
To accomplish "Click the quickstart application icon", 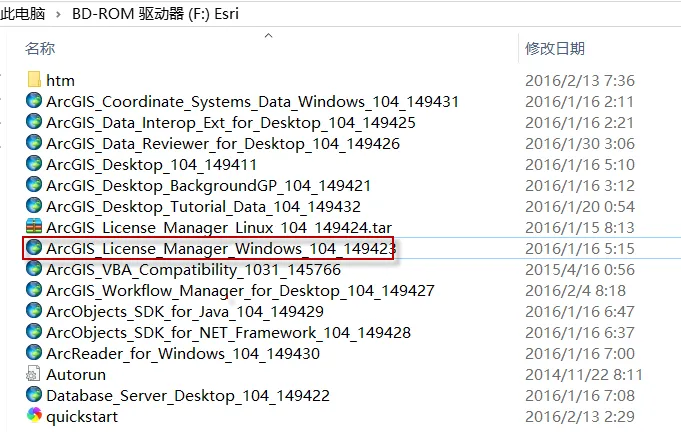I will 34,416.
